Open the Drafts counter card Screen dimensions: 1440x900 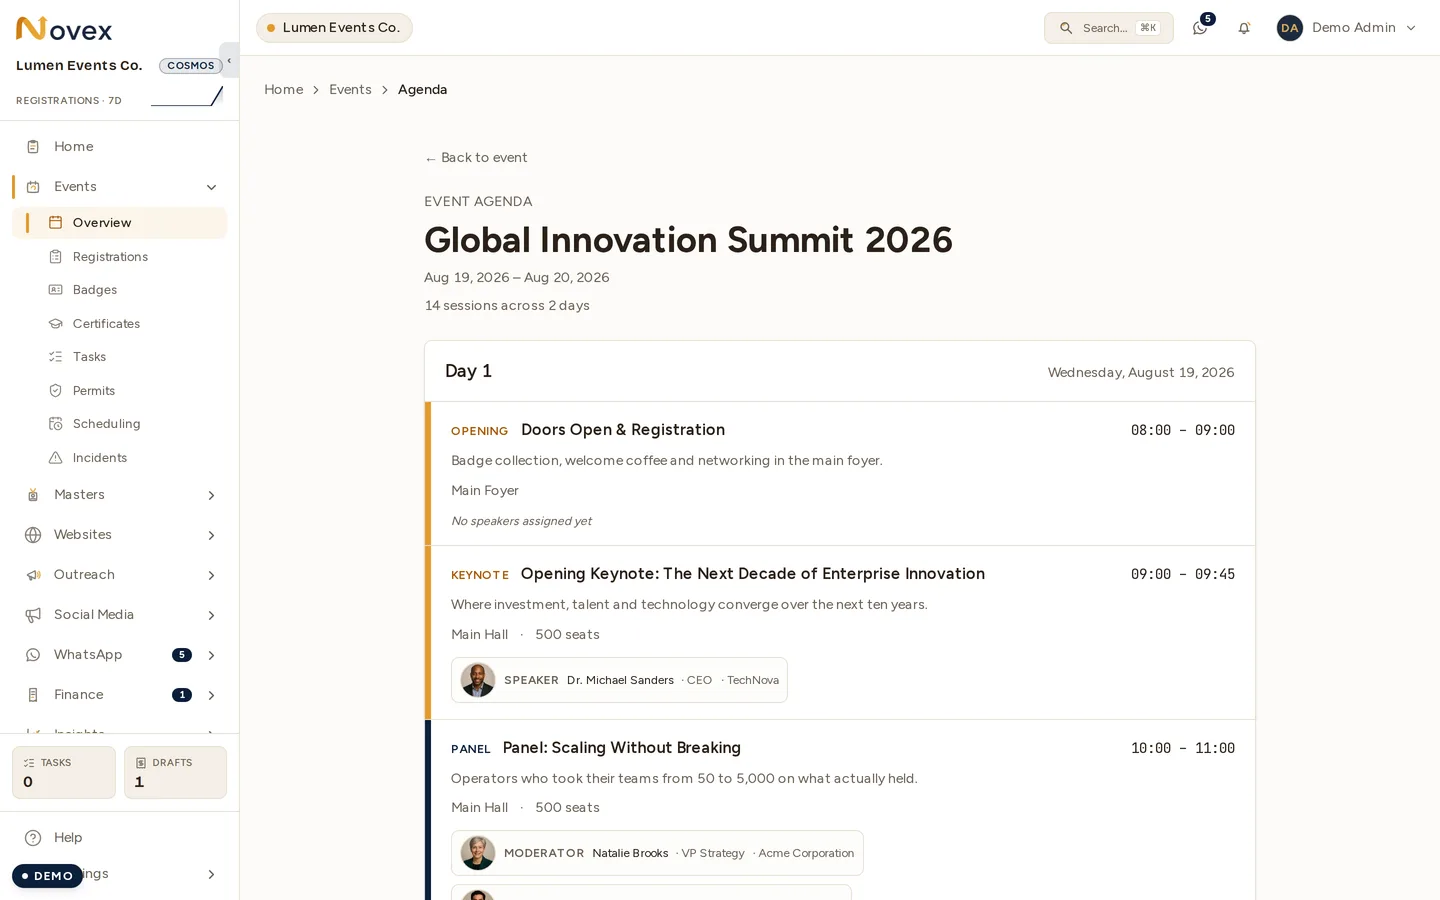175,772
